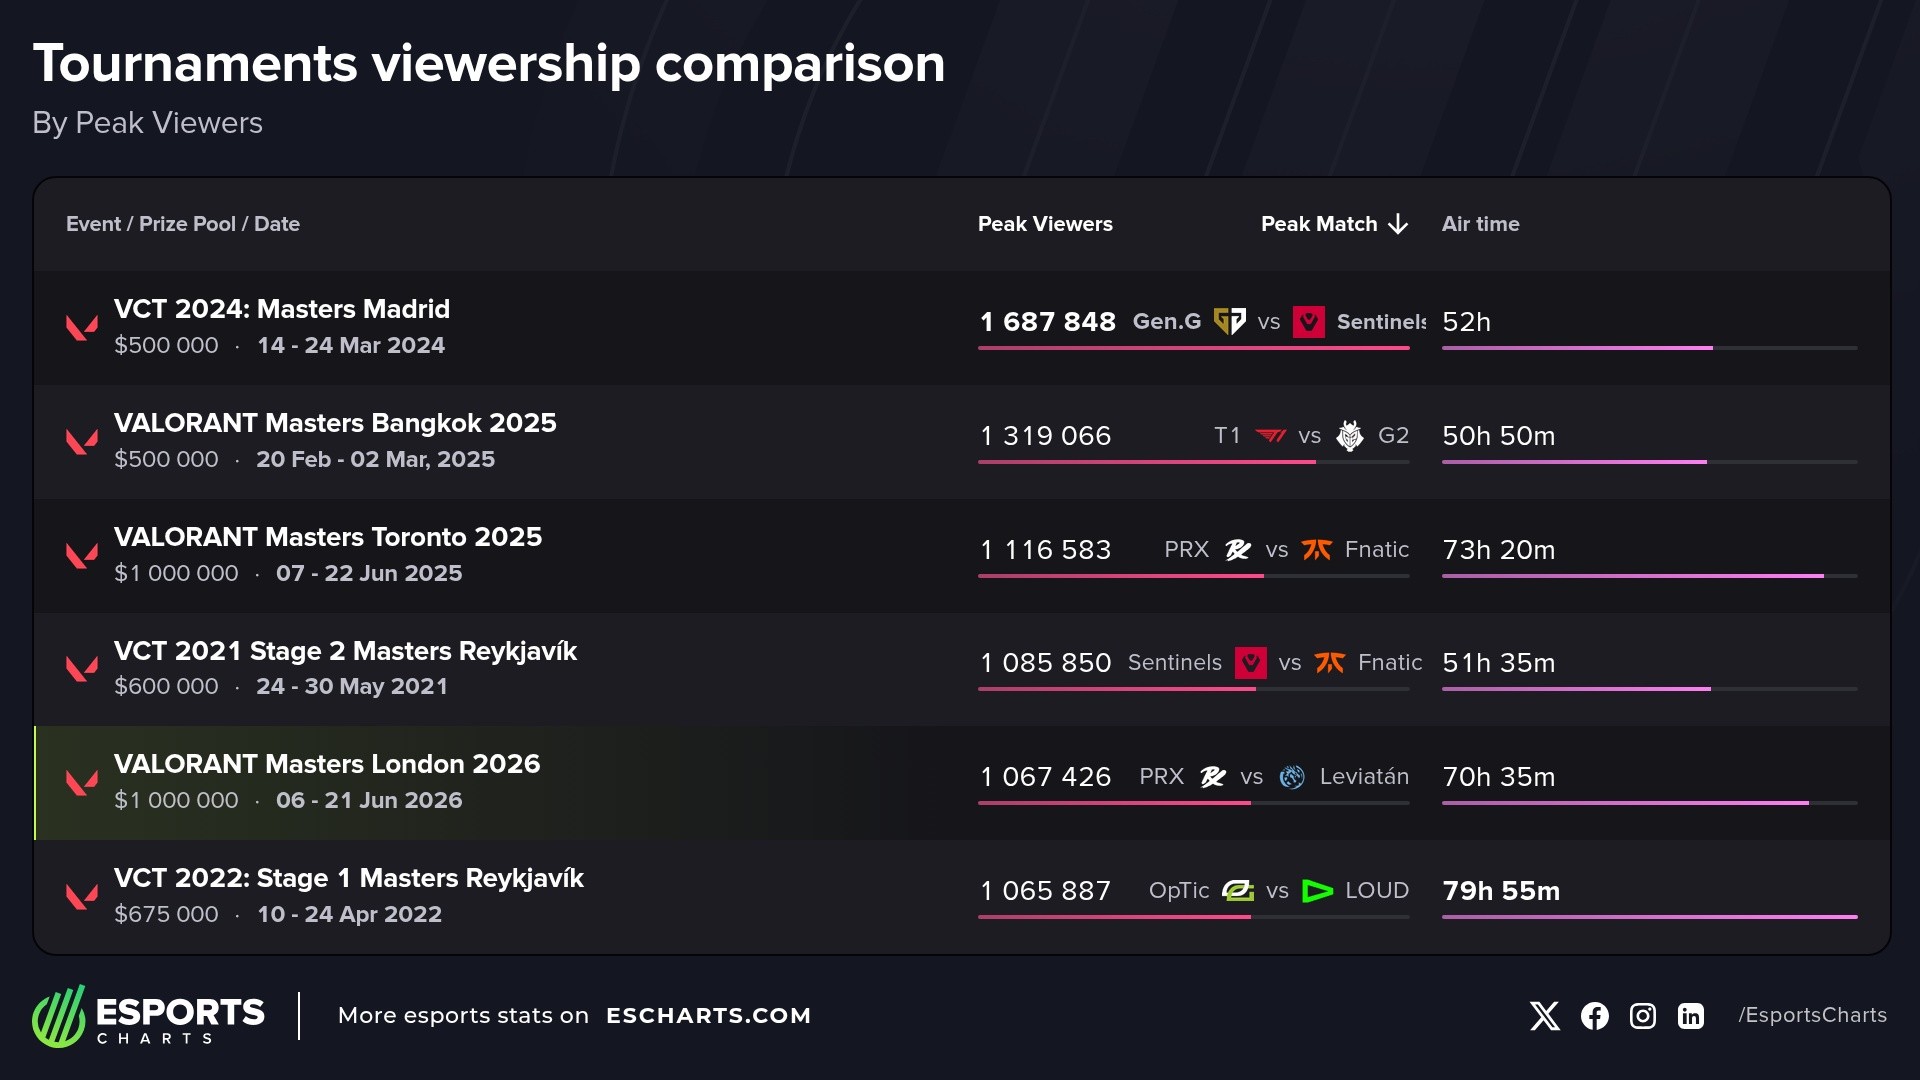Click the Fnatic logo in the Toronto row
This screenshot has height=1080, width=1920.
1317,549
